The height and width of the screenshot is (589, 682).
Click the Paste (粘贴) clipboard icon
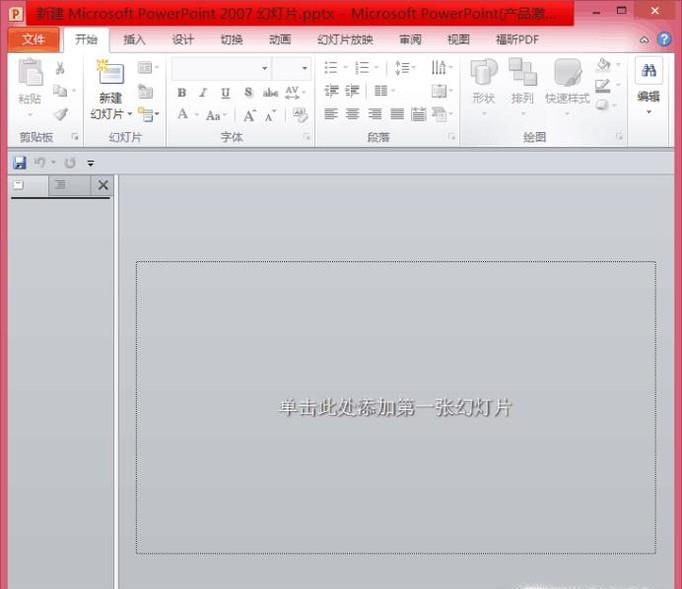point(30,78)
